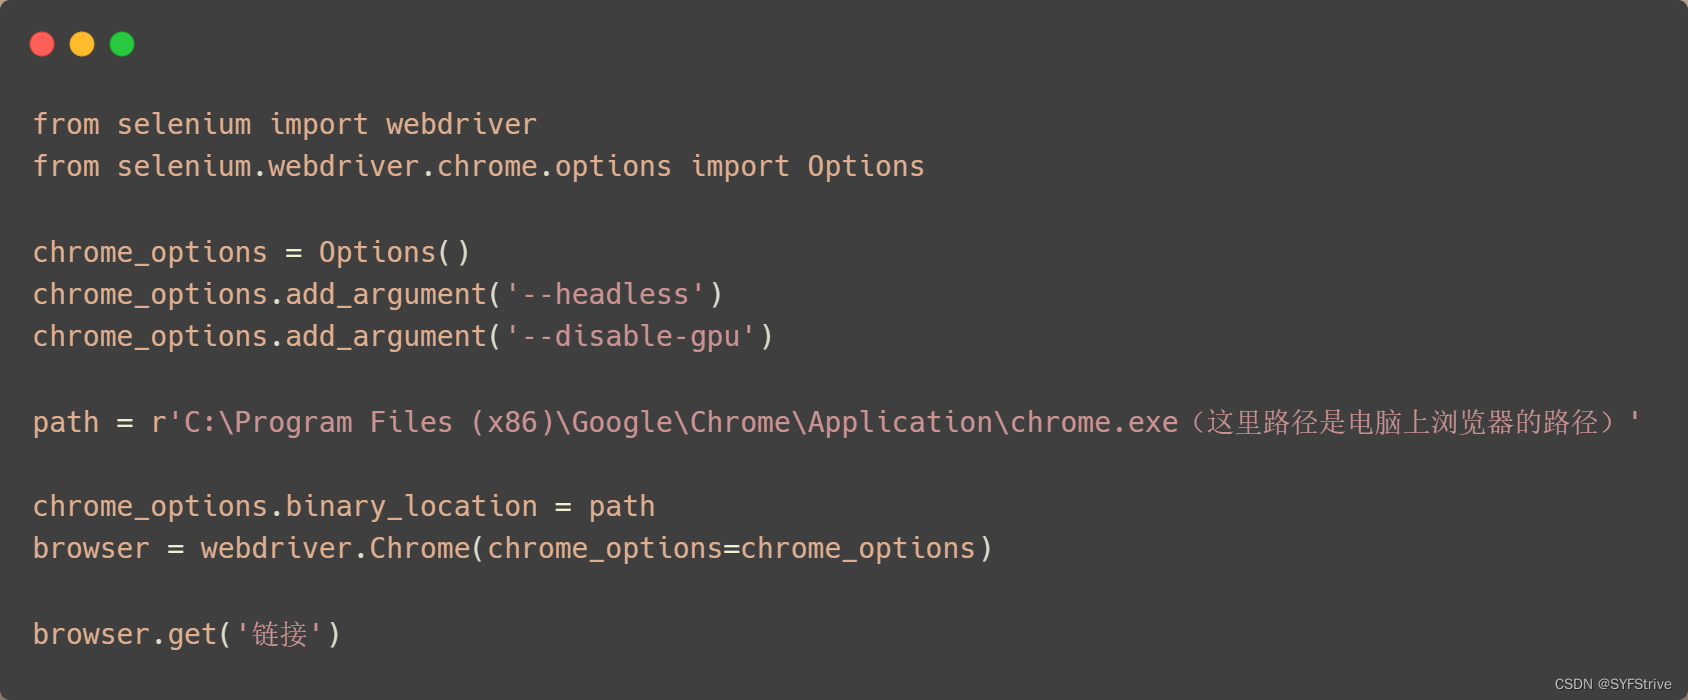The width and height of the screenshot is (1688, 700).
Task: Click the path variable assignment name
Action: point(66,423)
